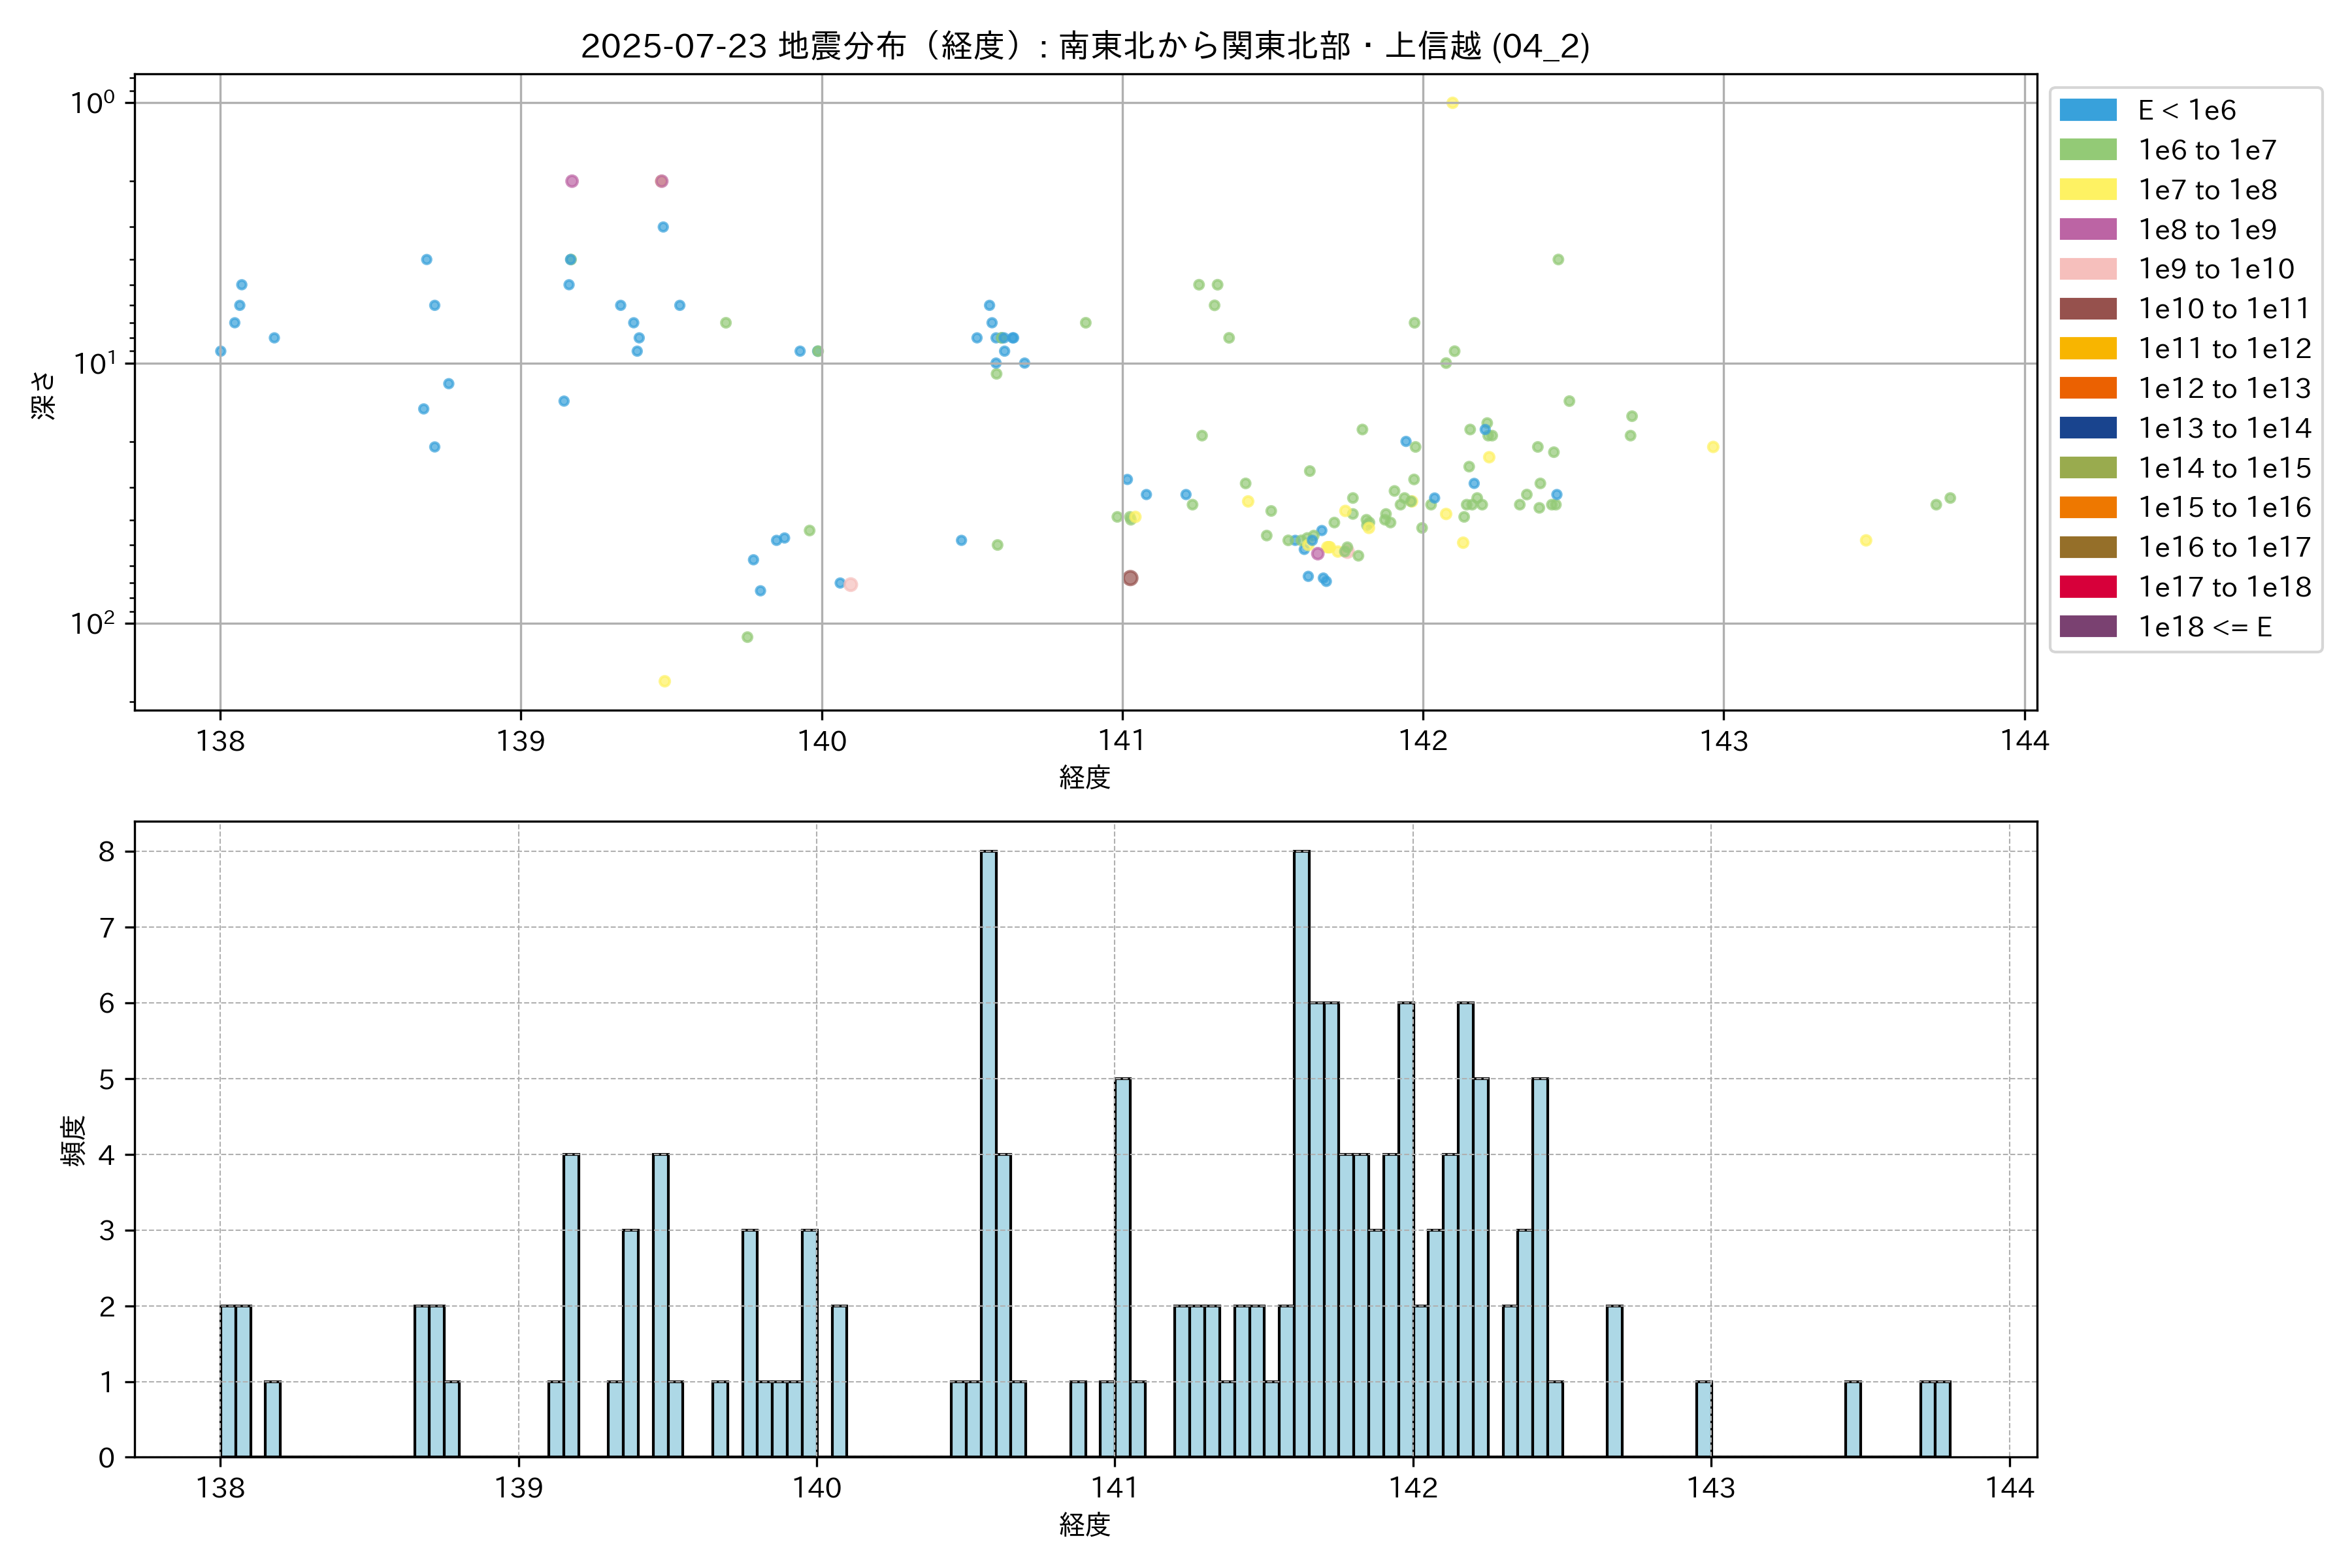This screenshot has width=2352, height=1568.
Task: Click the green '1e6 to 1e7' legend swatch
Action: click(x=2088, y=150)
